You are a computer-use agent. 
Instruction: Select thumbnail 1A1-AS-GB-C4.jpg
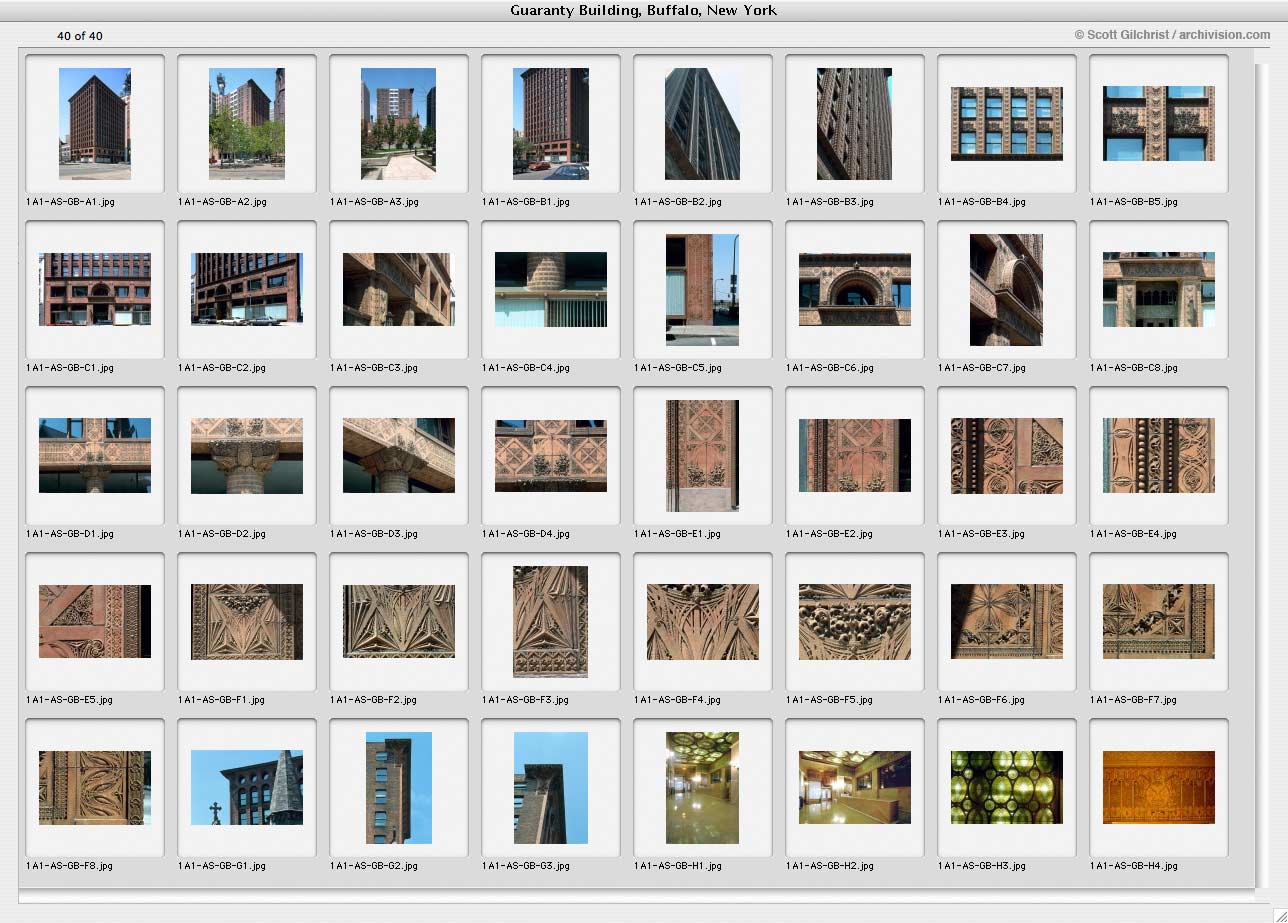pos(551,289)
